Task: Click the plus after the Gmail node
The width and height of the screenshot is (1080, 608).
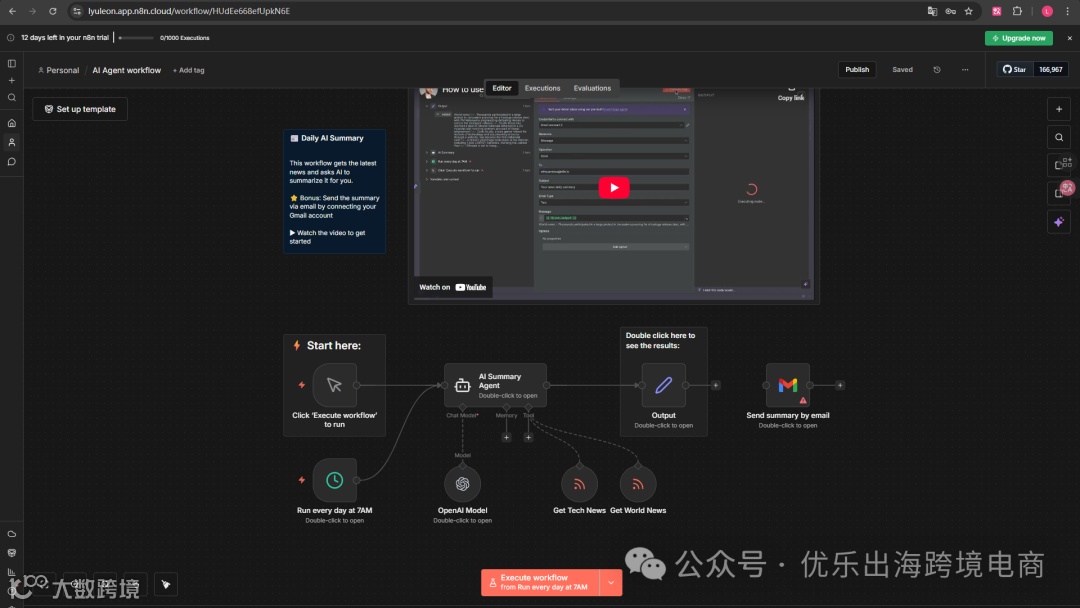Action: 840,386
